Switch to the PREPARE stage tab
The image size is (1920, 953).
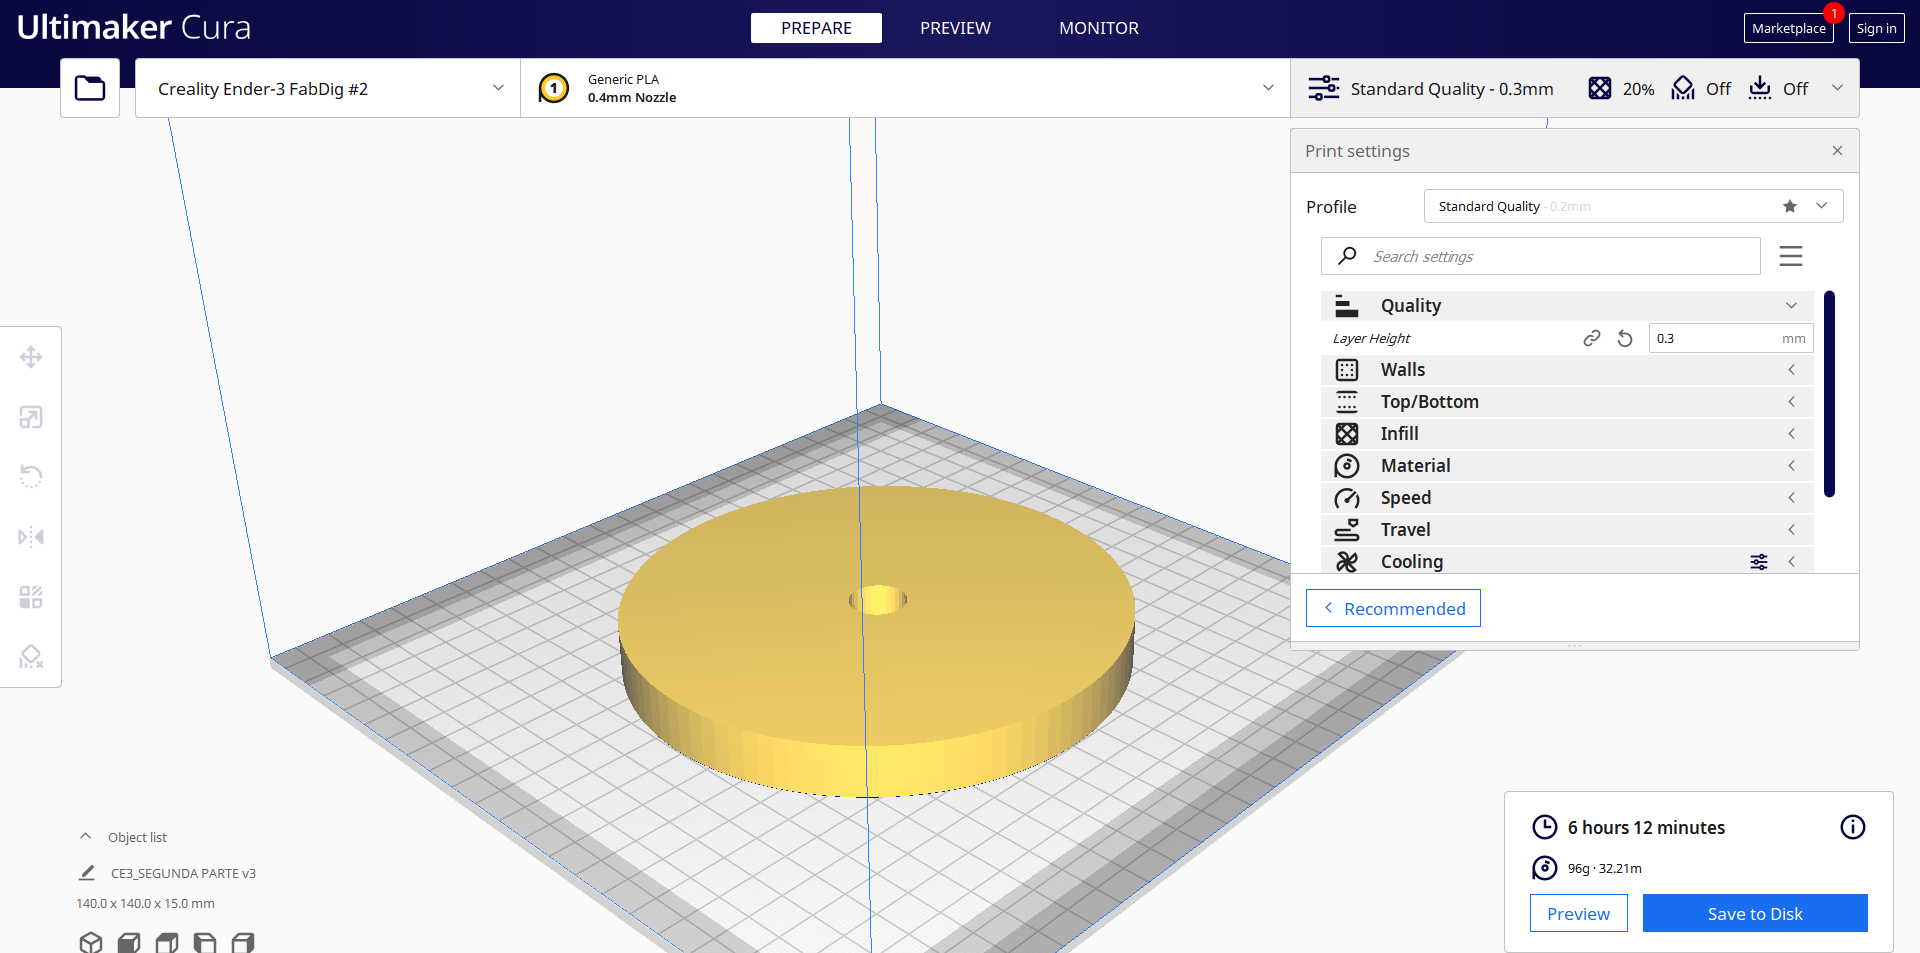[x=816, y=28]
